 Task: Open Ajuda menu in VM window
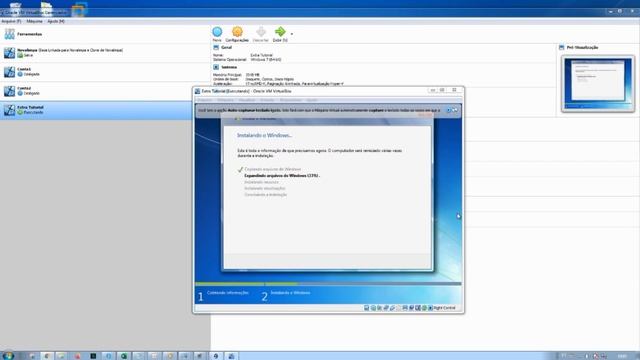[312, 100]
